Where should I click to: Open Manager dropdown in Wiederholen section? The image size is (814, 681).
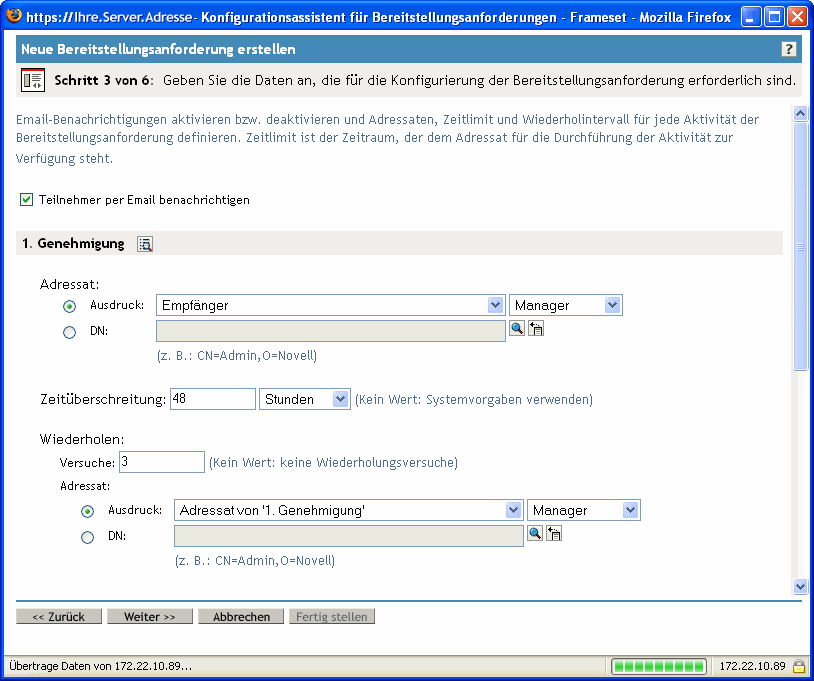click(x=584, y=510)
